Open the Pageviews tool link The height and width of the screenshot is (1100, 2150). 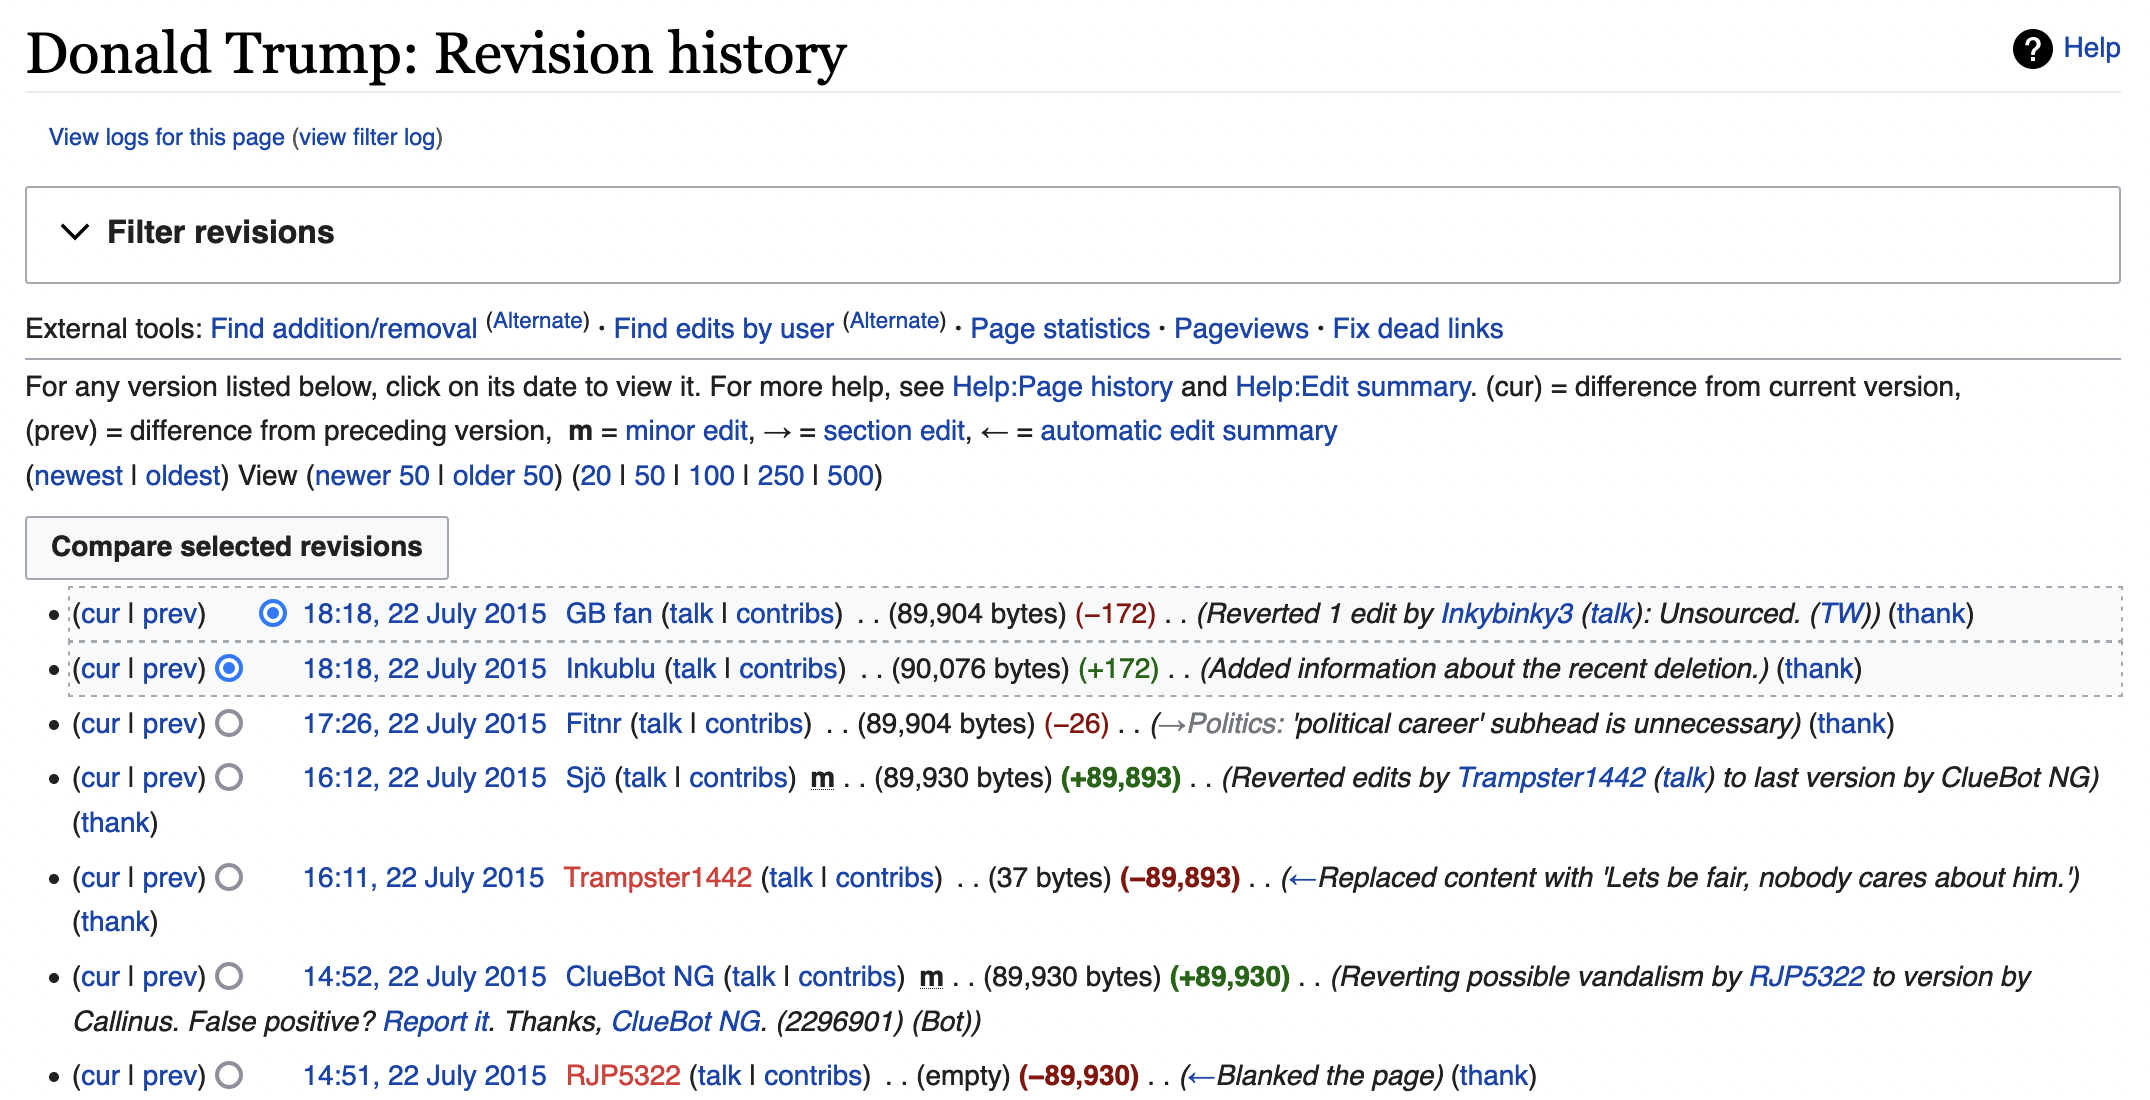1240,329
